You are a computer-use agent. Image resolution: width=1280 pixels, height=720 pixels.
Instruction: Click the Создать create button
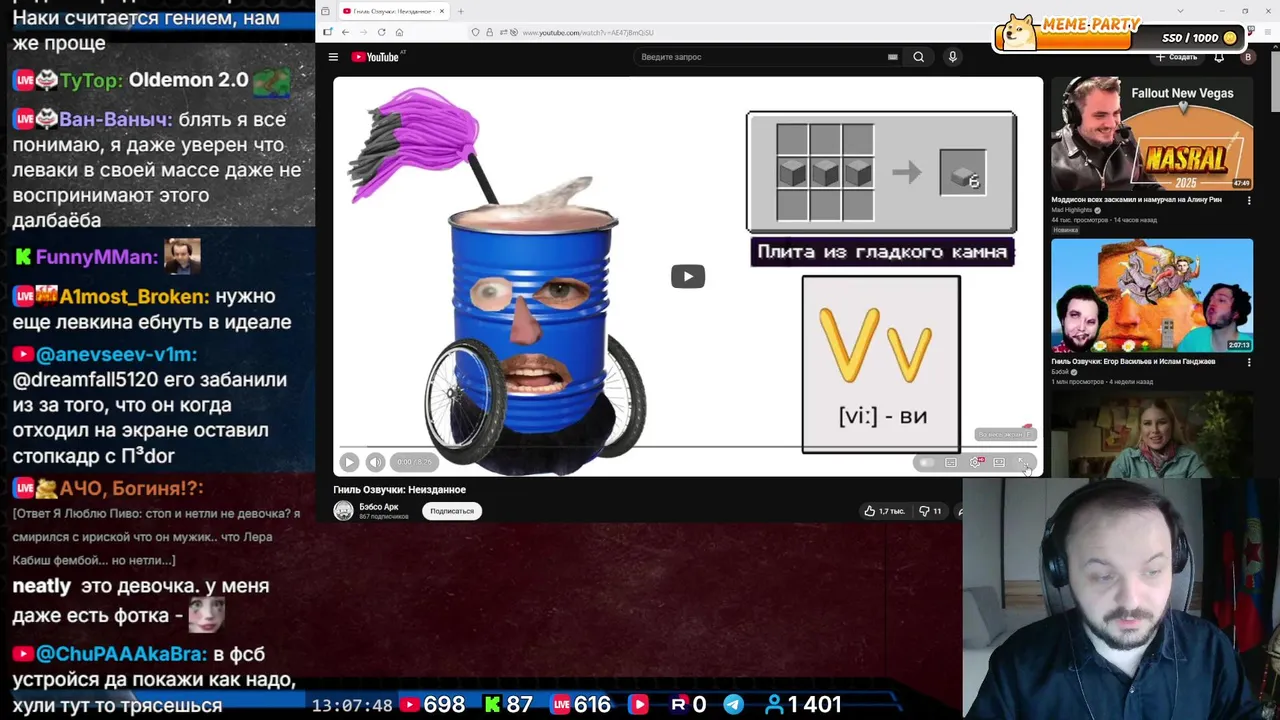[x=1177, y=57]
